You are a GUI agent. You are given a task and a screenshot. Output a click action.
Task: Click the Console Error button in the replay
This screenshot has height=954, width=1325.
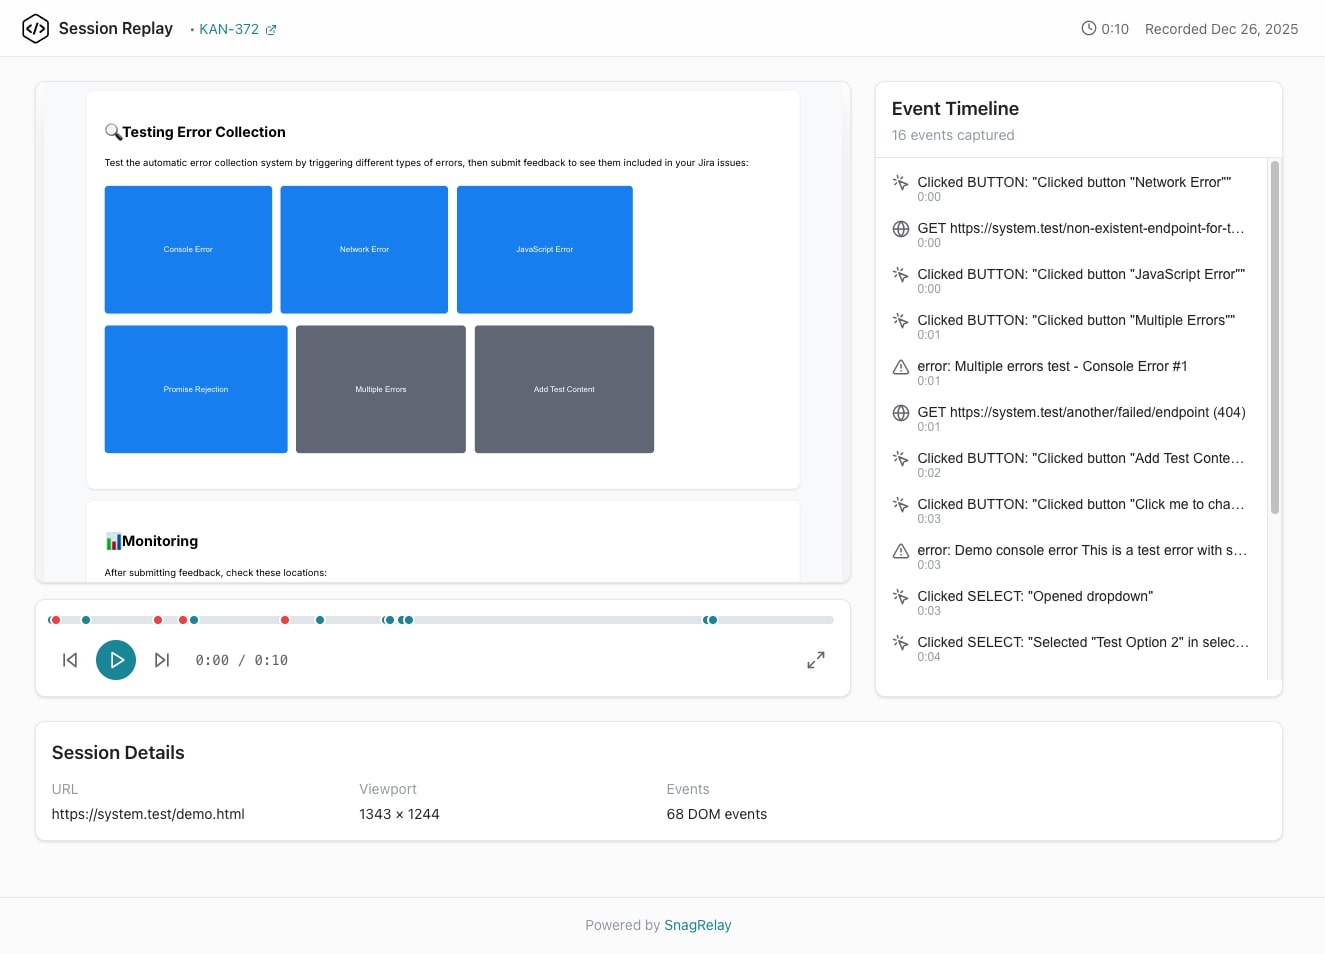[188, 250]
